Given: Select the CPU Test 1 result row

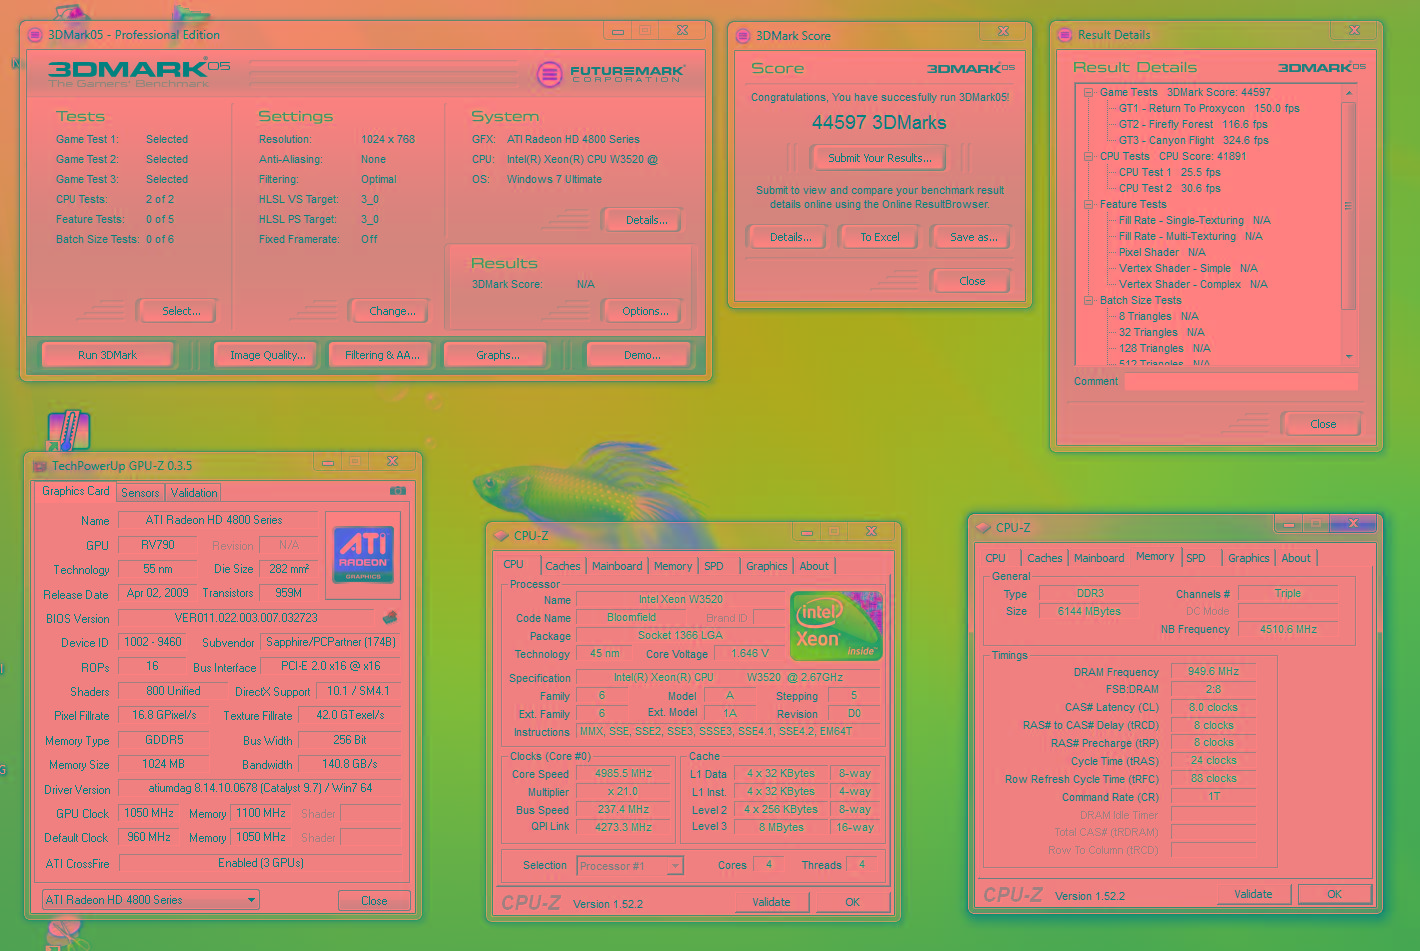Looking at the screenshot, I should (1169, 172).
